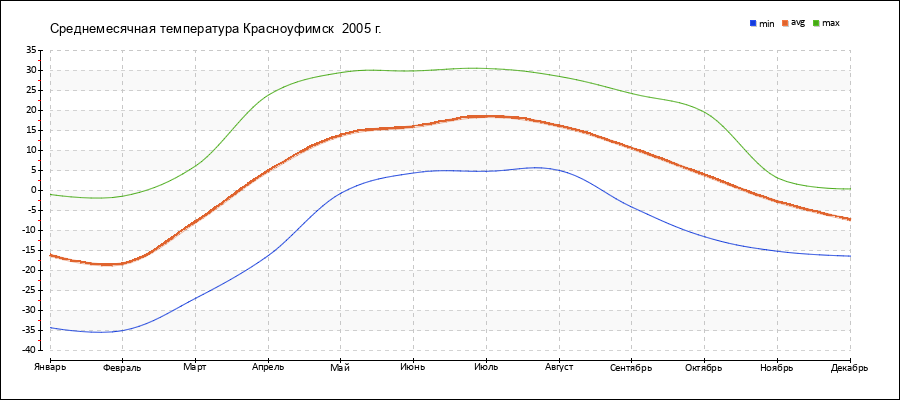Click the green max legend swatch
This screenshot has height=400, width=900.
(816, 22)
